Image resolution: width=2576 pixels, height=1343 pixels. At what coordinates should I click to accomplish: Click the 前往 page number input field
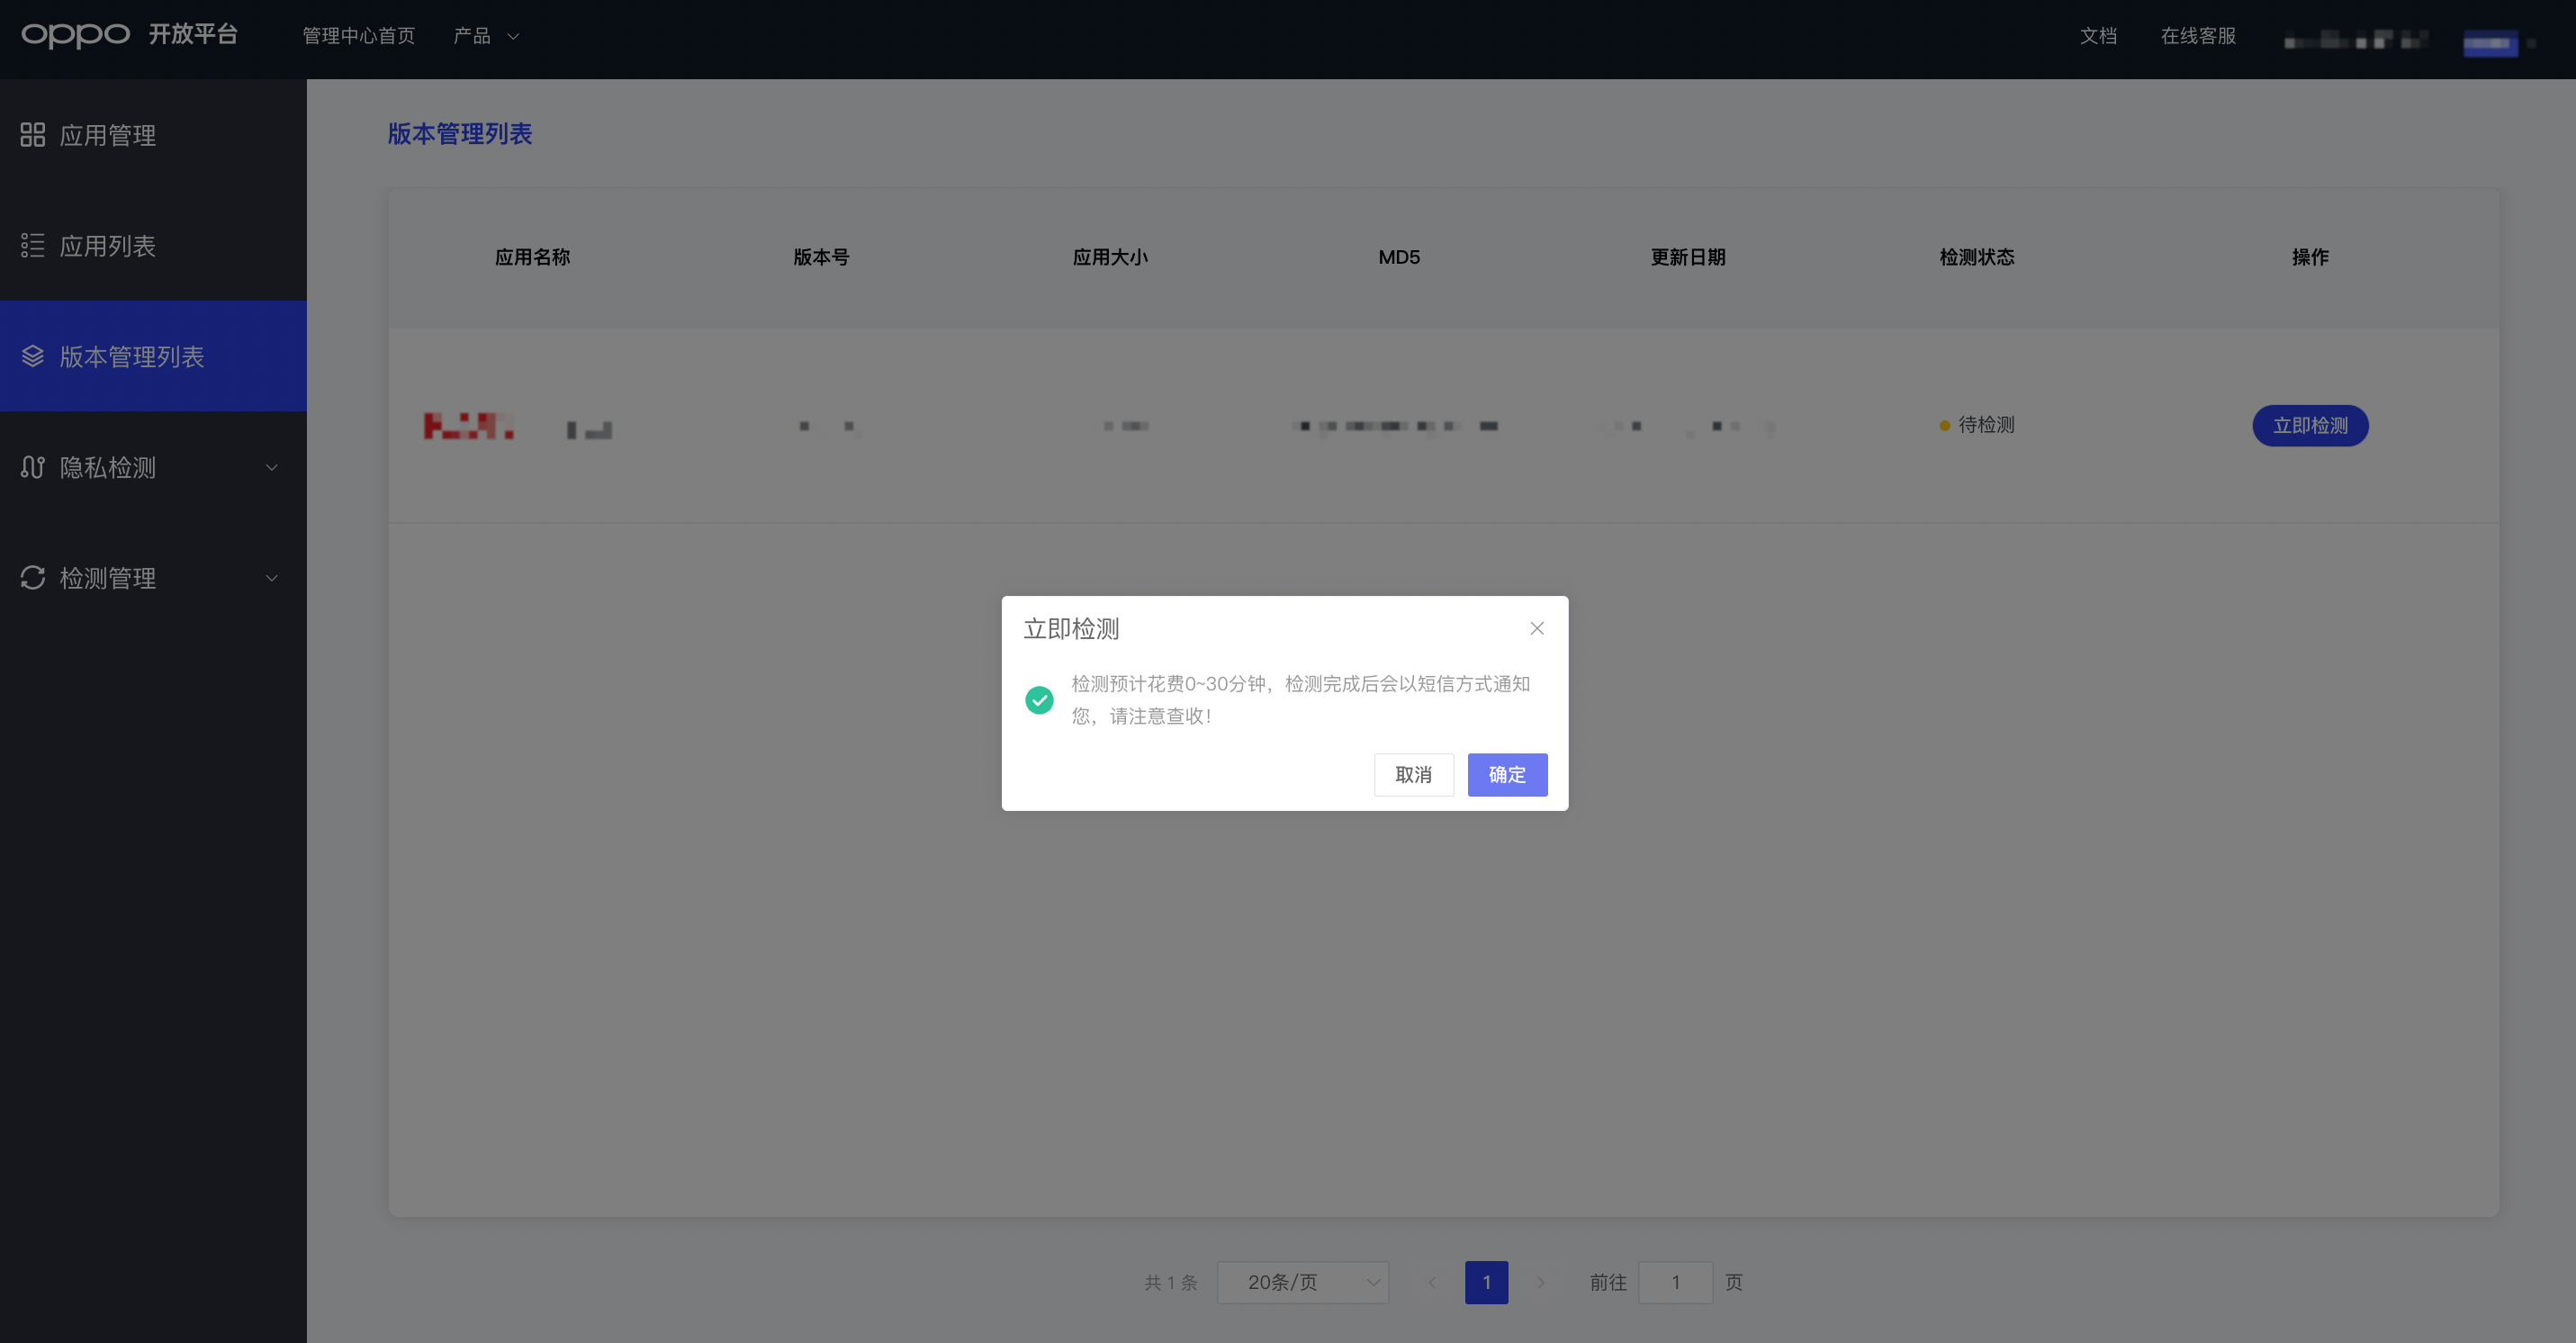pos(1675,1282)
